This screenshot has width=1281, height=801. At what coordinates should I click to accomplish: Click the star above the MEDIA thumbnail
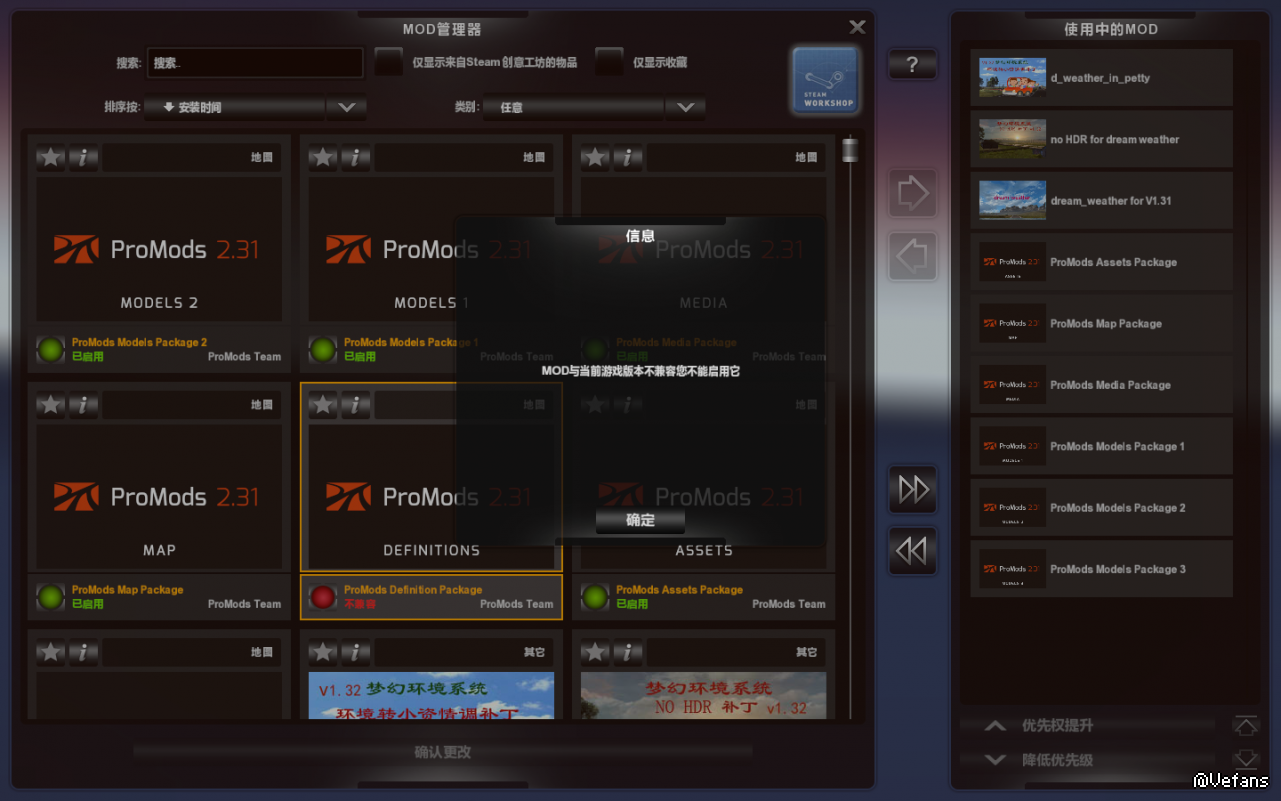(595, 157)
